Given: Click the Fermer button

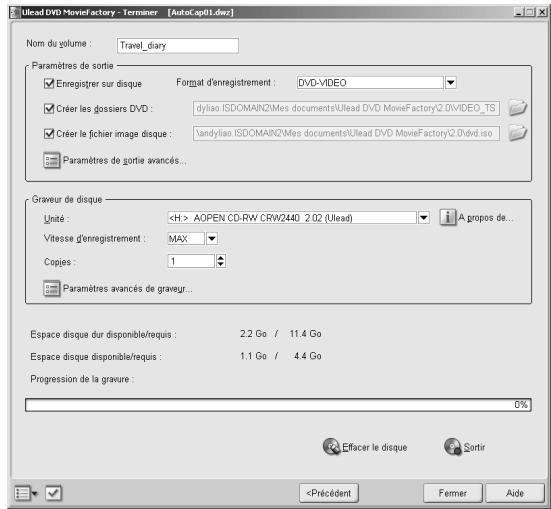Looking at the screenshot, I should [x=453, y=493].
